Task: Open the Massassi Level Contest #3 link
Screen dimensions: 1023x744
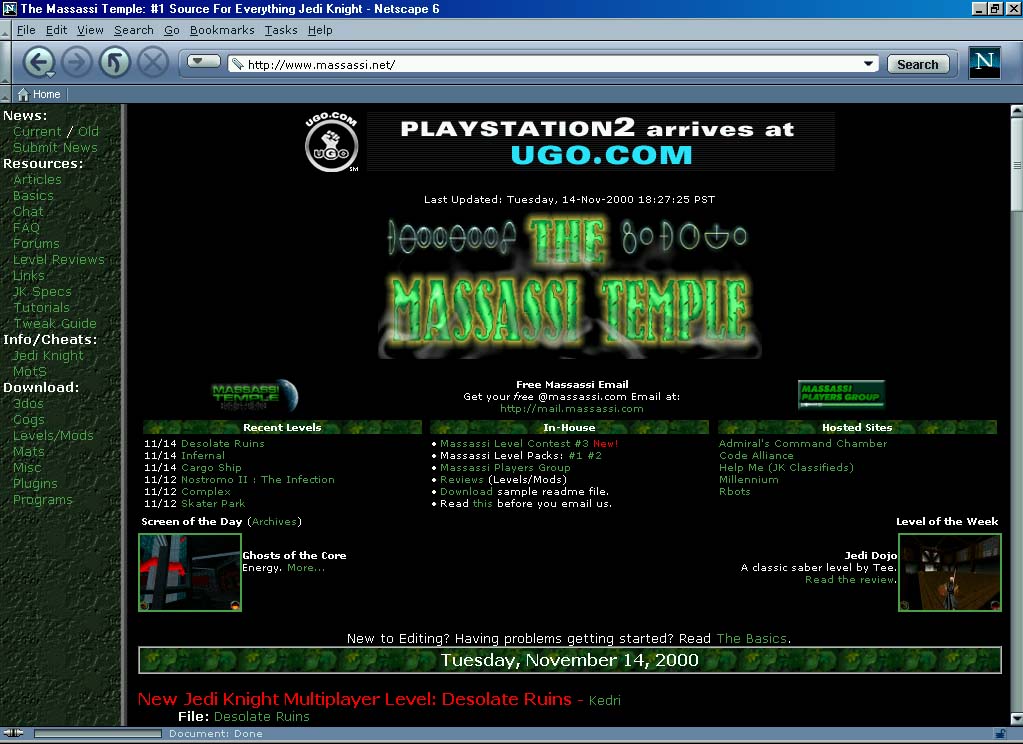Action: click(x=514, y=443)
